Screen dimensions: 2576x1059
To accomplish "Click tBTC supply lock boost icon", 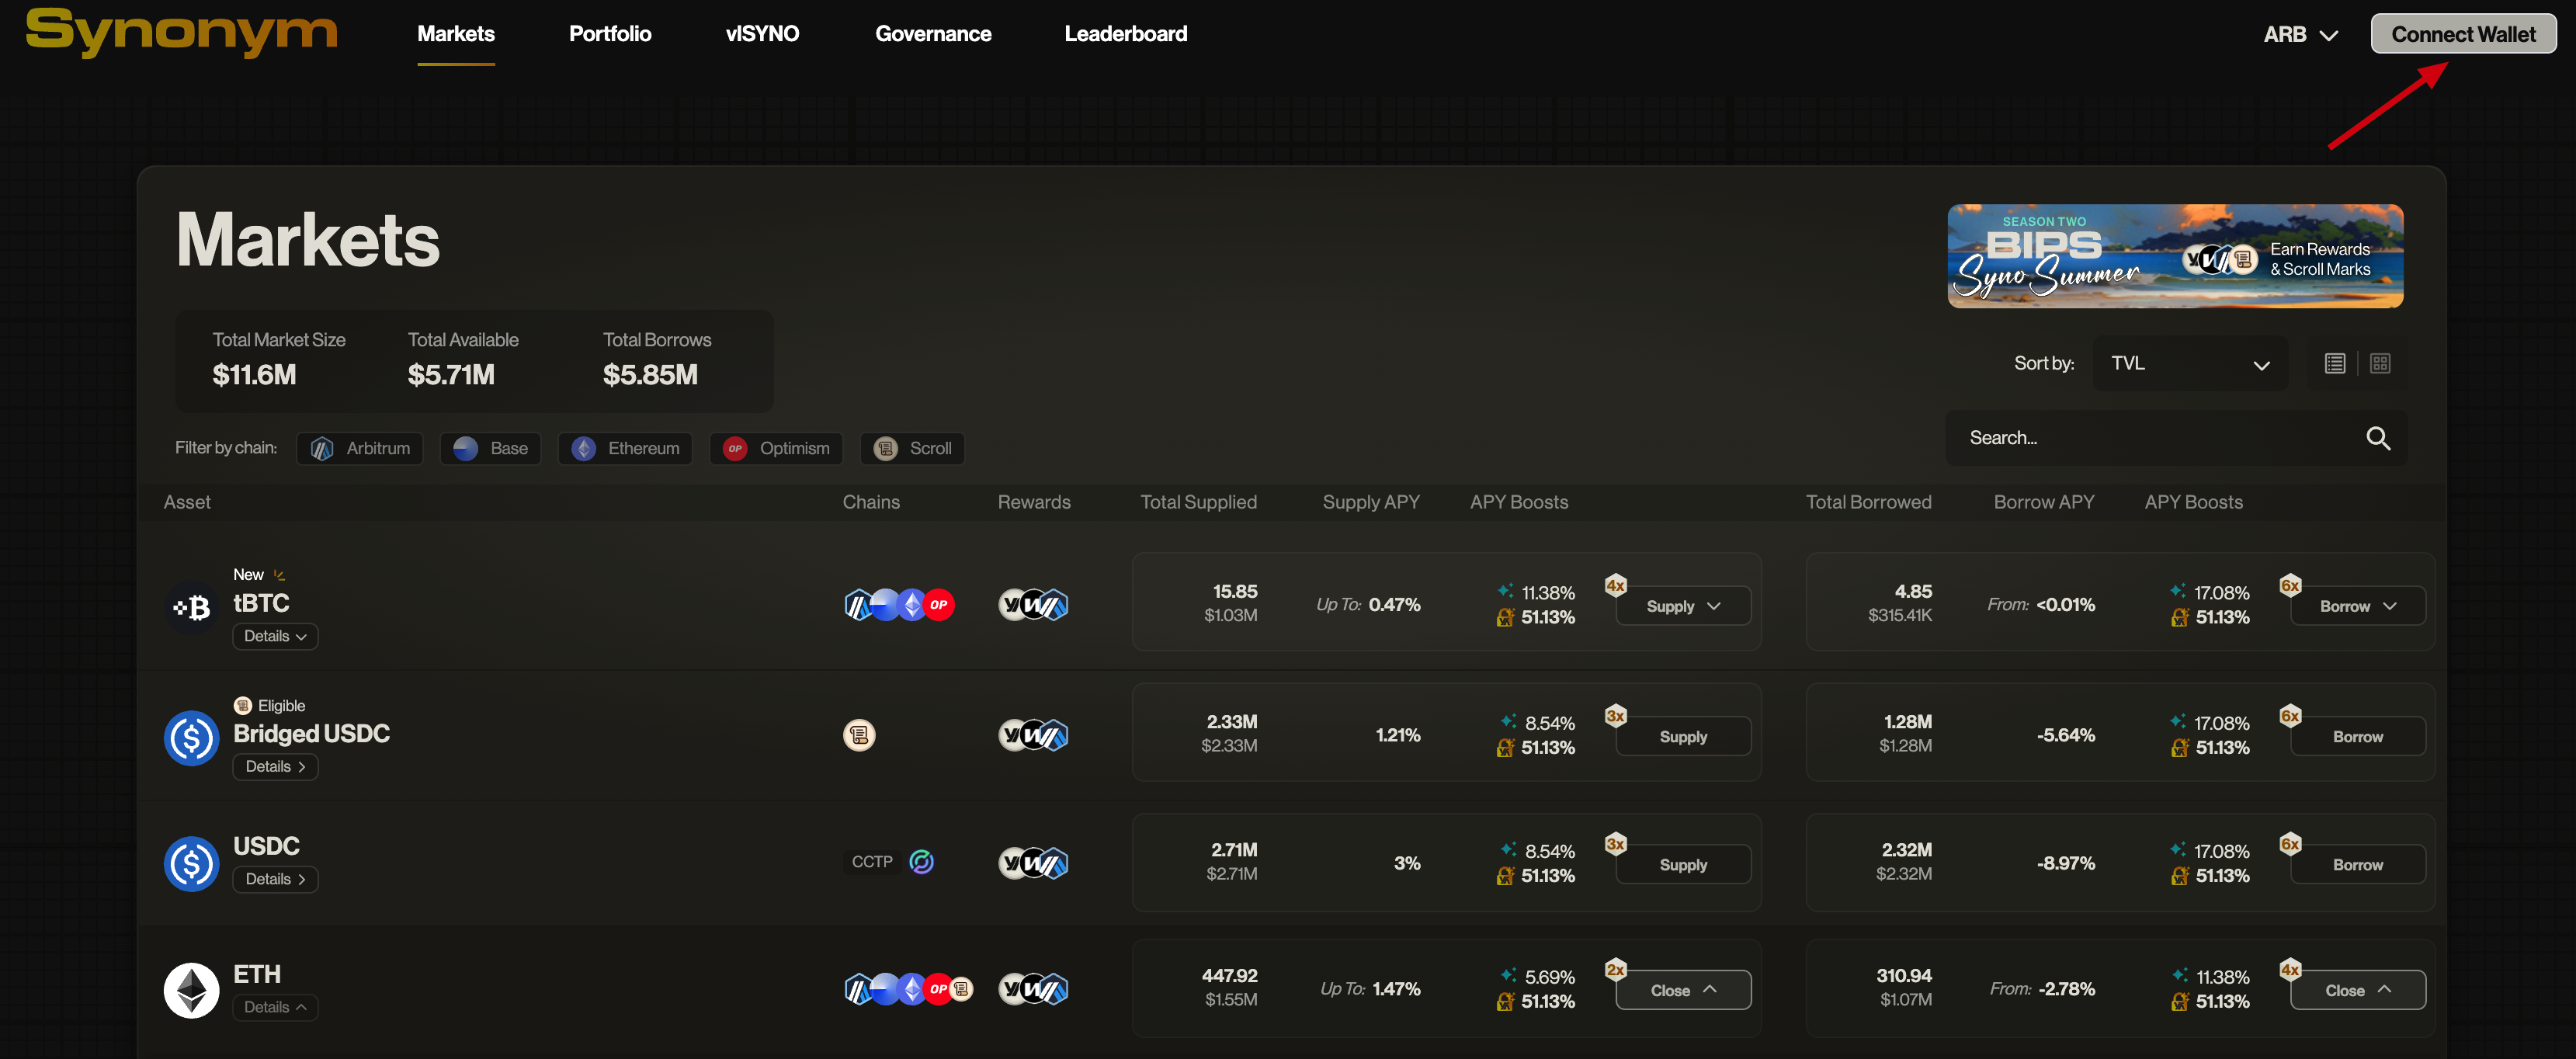I will pyautogui.click(x=1505, y=618).
